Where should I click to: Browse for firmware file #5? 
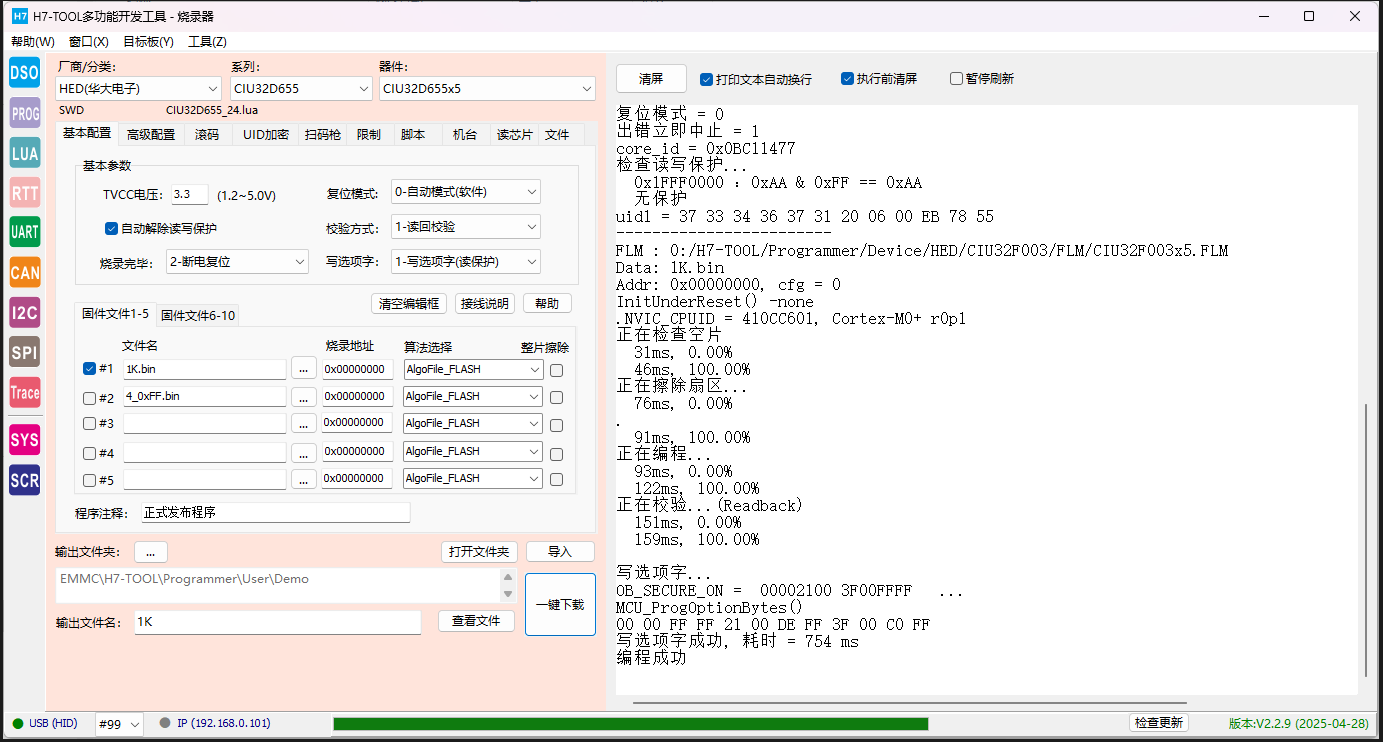[303, 479]
